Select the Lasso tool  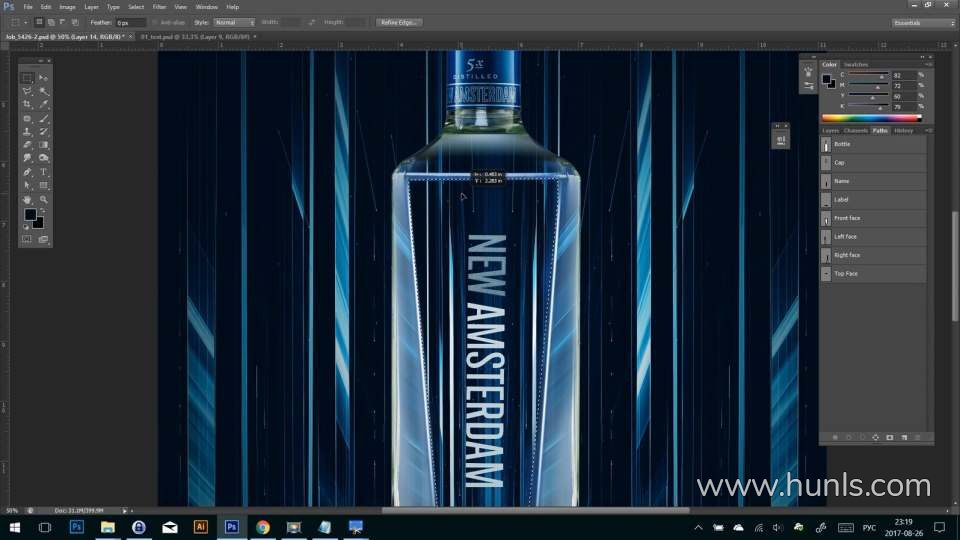tap(27, 91)
